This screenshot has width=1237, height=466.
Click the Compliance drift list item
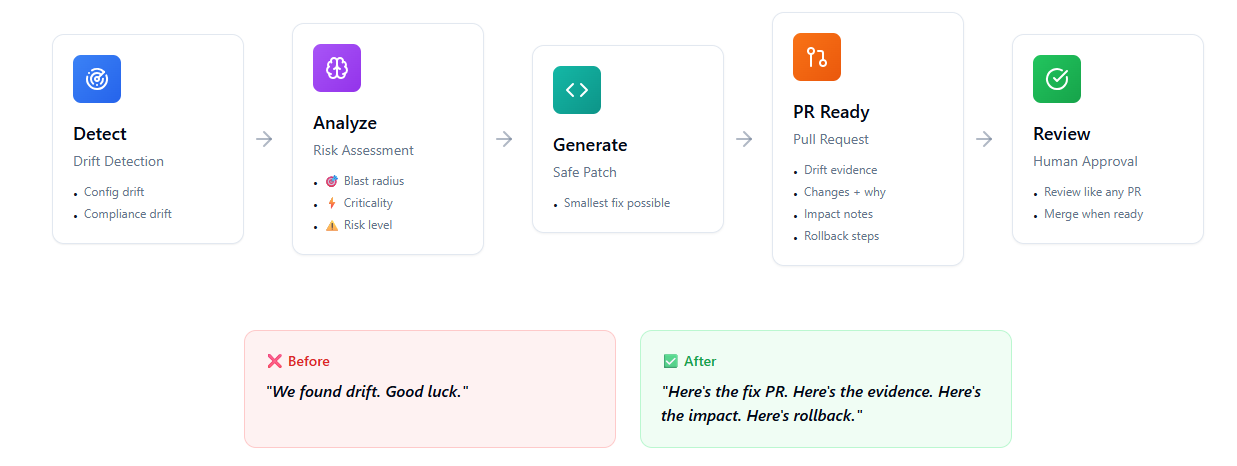128,214
